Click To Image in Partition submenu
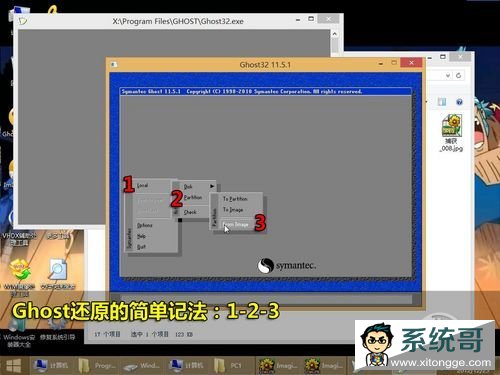Viewport: 500px width, 375px height. pyautogui.click(x=233, y=210)
